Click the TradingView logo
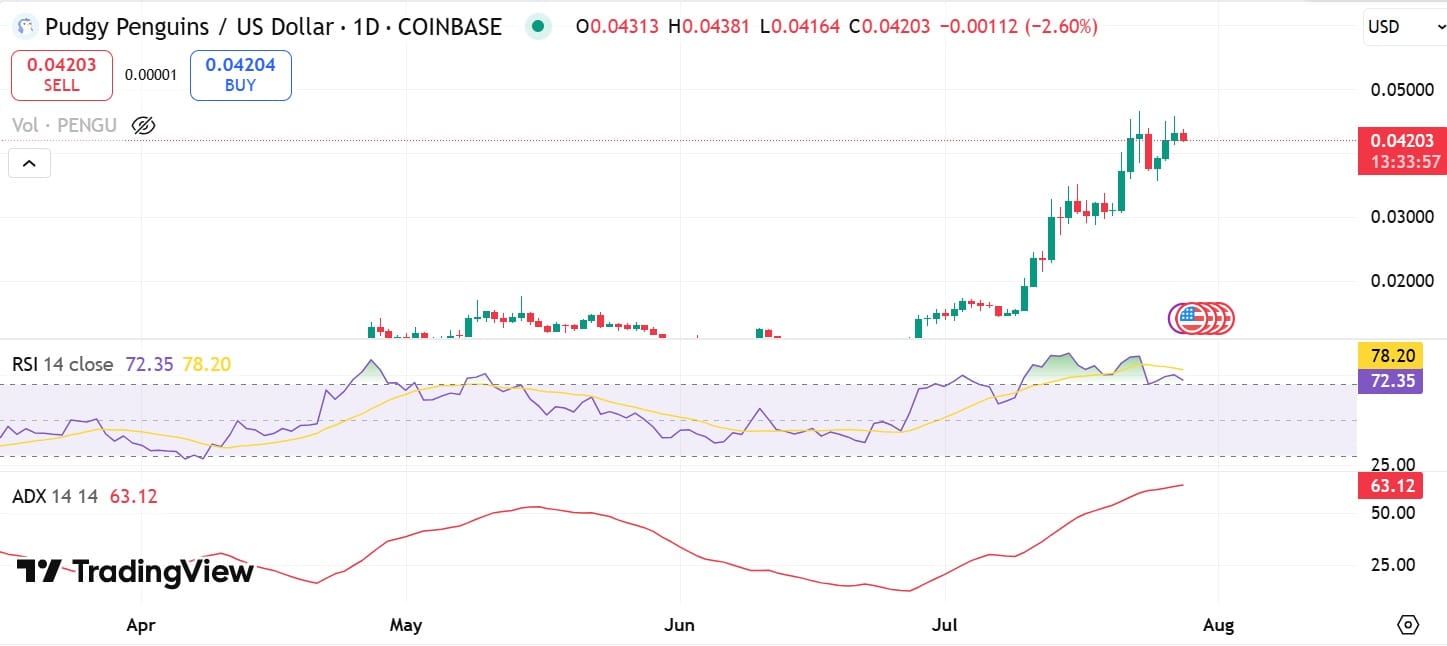1447x646 pixels. tap(128, 573)
